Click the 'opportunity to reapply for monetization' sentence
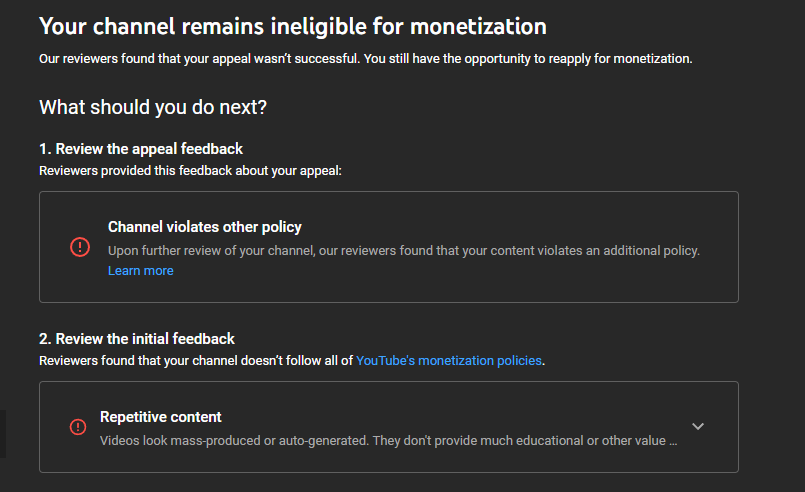 click(560, 59)
